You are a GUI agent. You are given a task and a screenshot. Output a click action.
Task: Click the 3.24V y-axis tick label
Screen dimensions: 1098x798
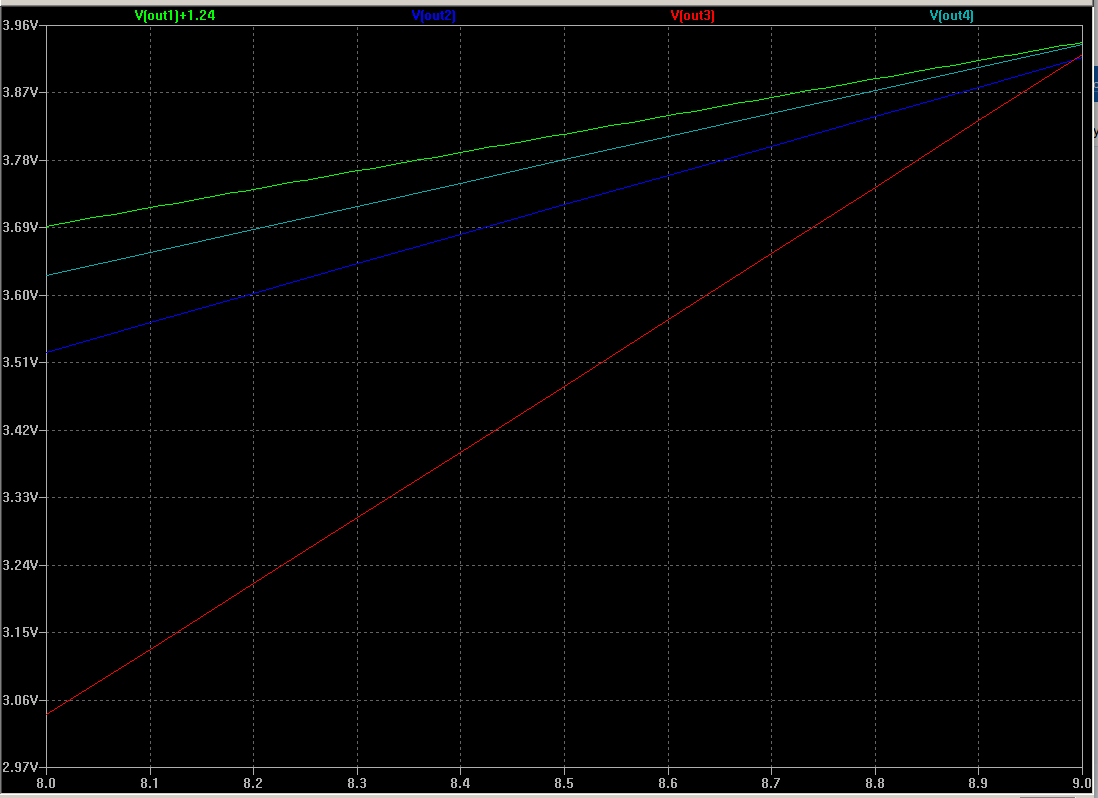coord(21,565)
